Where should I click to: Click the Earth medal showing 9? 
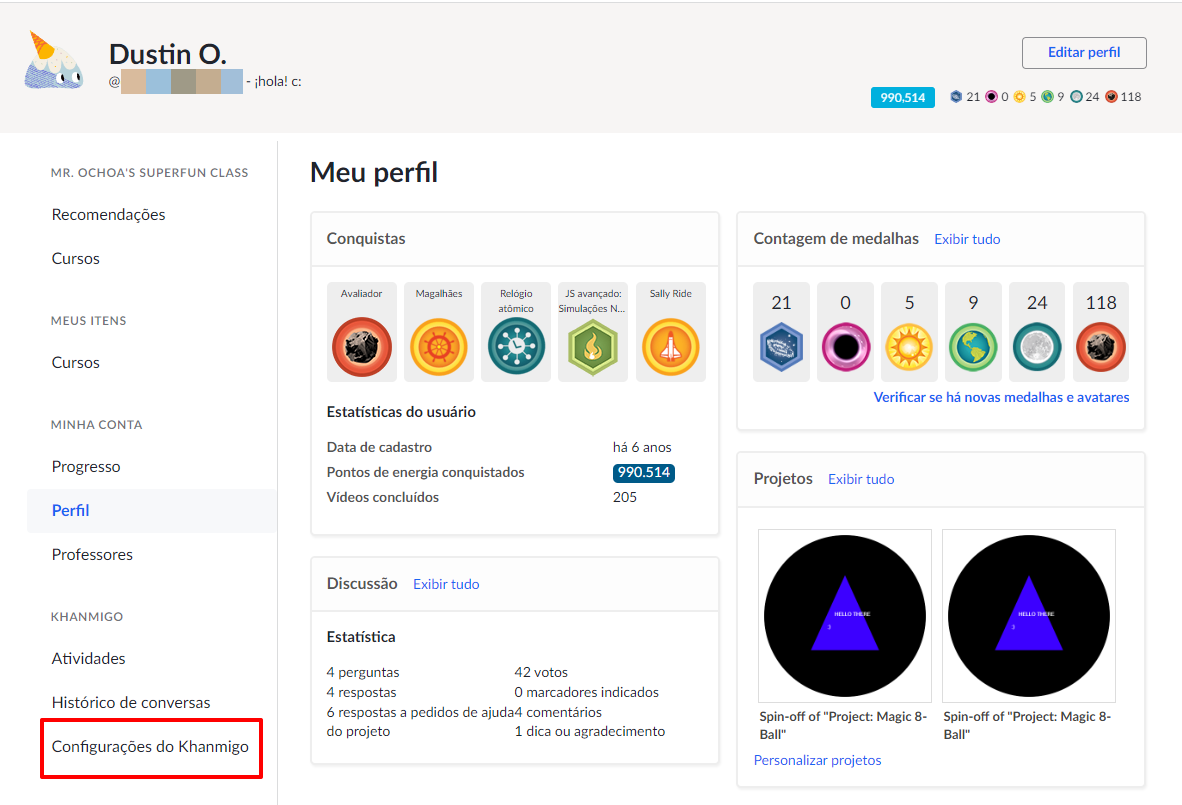(x=973, y=332)
